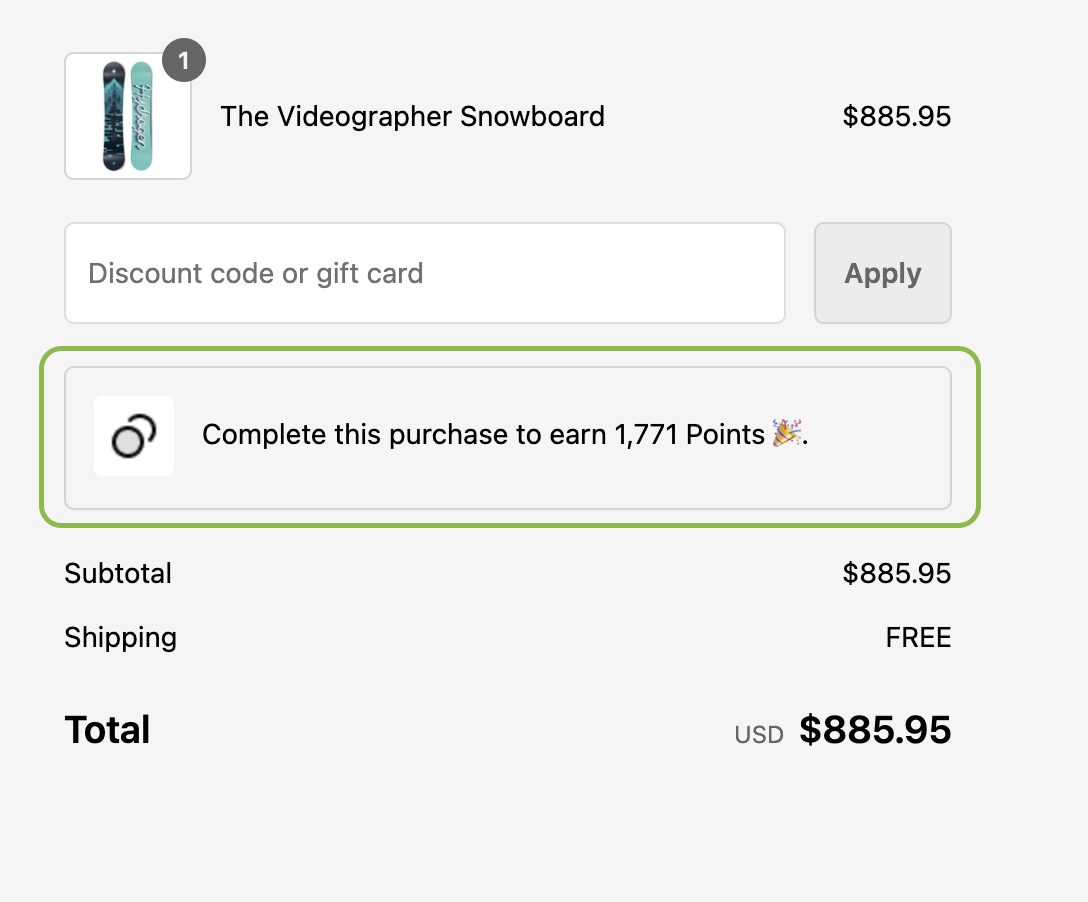This screenshot has width=1088, height=902.
Task: Click the party popper emoji in rewards banner
Action: coord(786,434)
